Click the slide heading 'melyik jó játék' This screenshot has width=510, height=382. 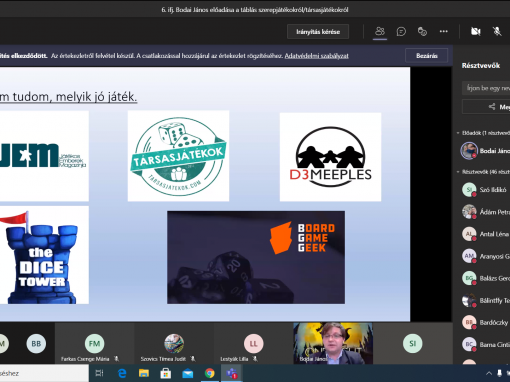(x=97, y=97)
